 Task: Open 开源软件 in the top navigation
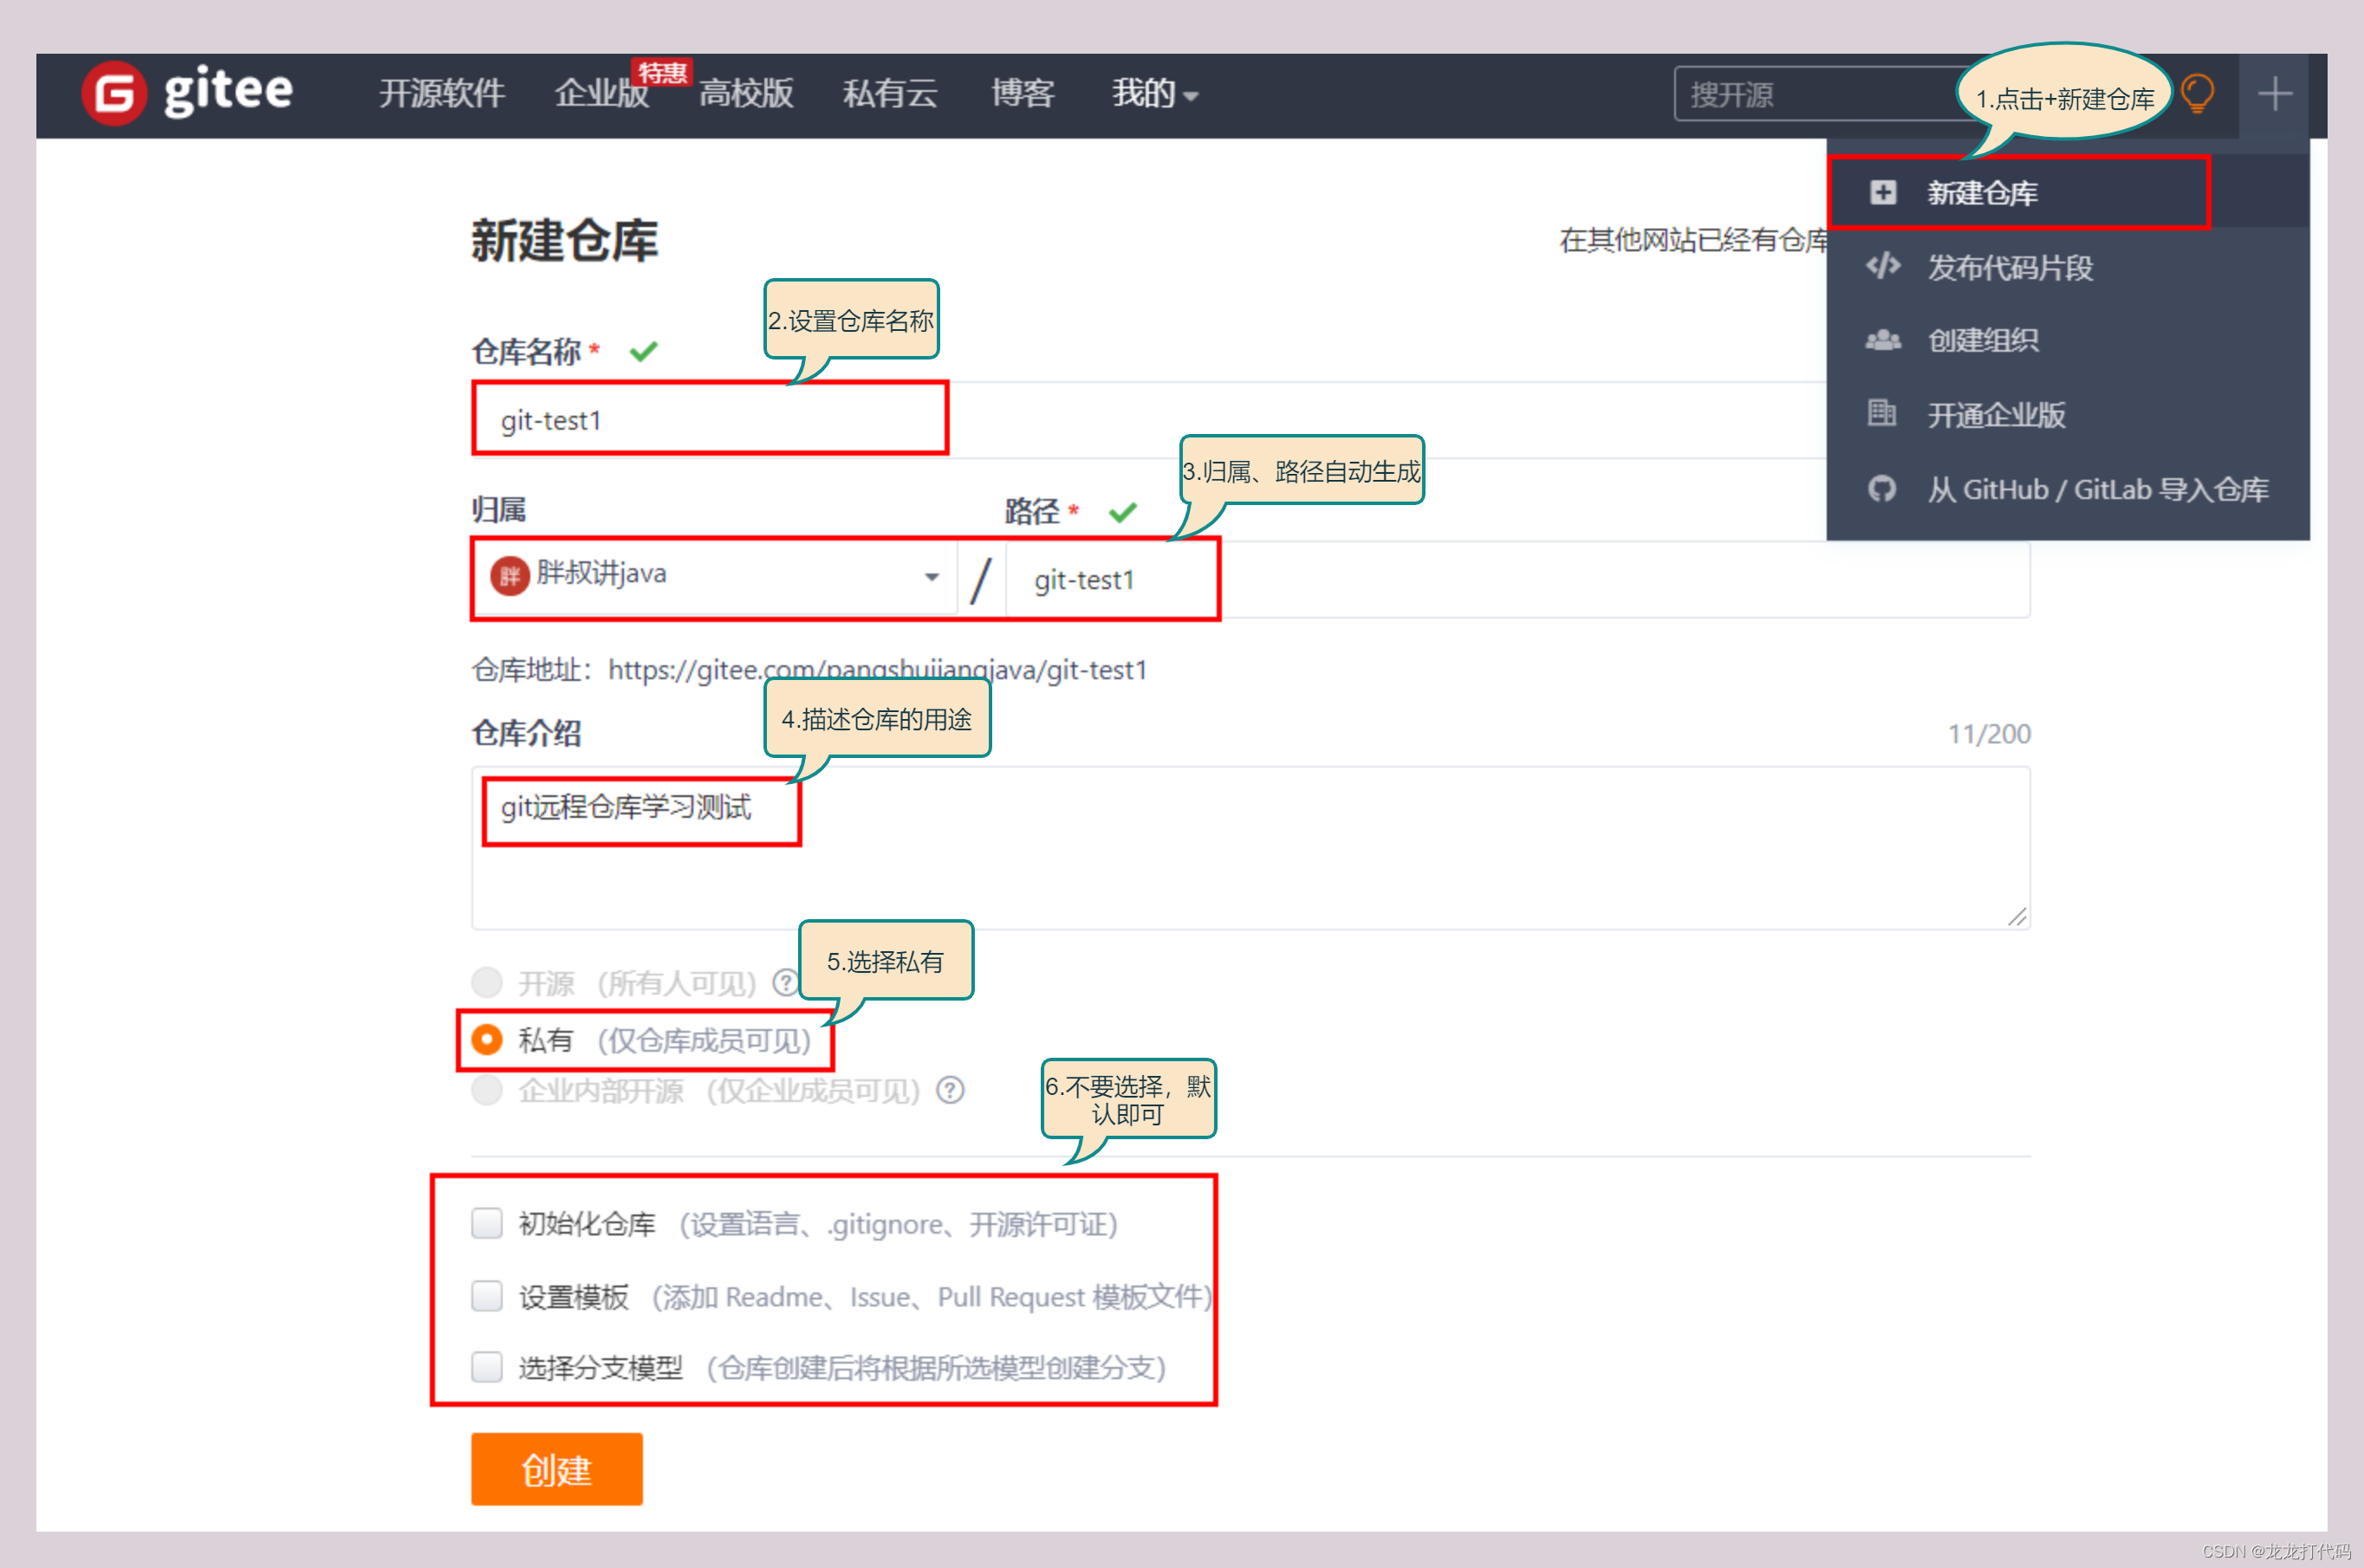[x=441, y=94]
